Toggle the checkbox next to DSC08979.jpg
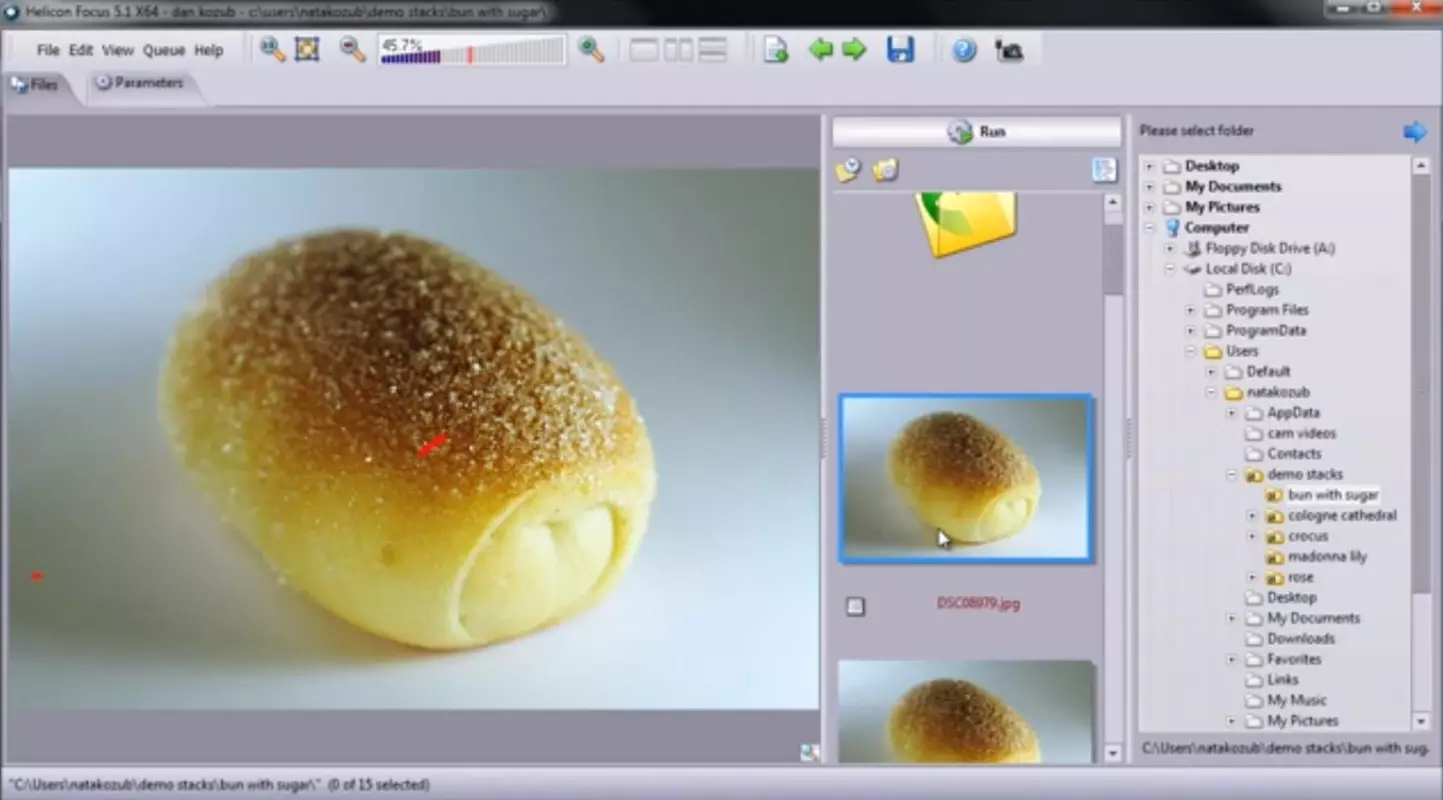The height and width of the screenshot is (800, 1443). [x=855, y=606]
